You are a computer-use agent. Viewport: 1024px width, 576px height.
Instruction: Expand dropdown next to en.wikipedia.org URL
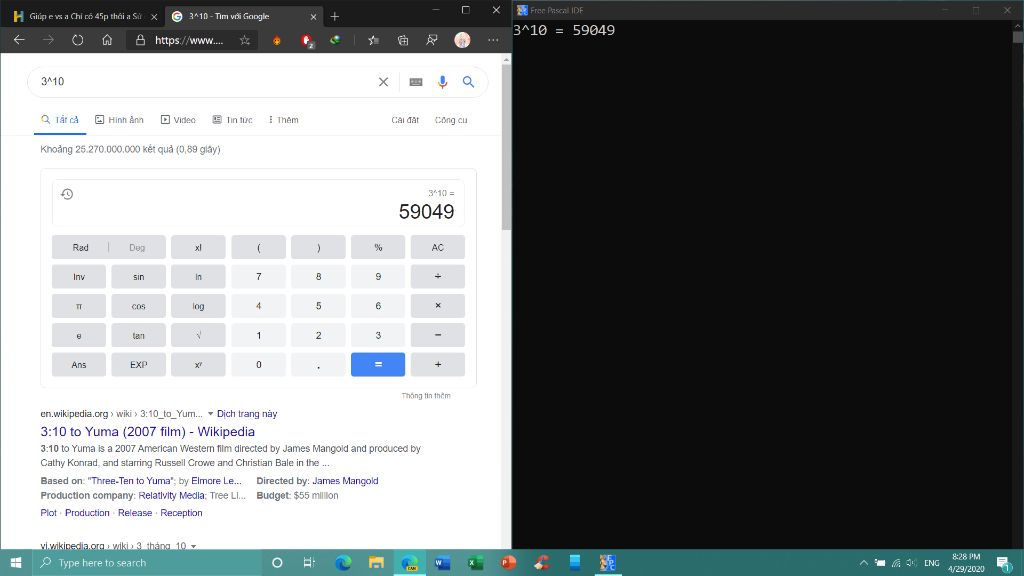[210, 414]
